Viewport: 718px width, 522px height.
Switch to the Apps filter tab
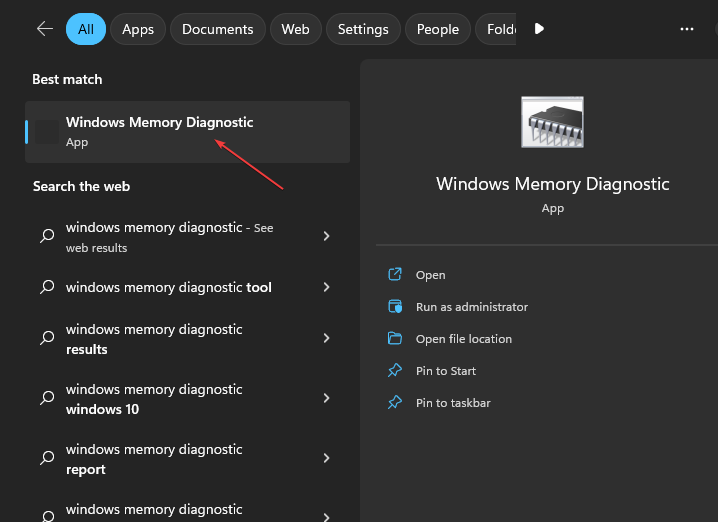pyautogui.click(x=138, y=29)
